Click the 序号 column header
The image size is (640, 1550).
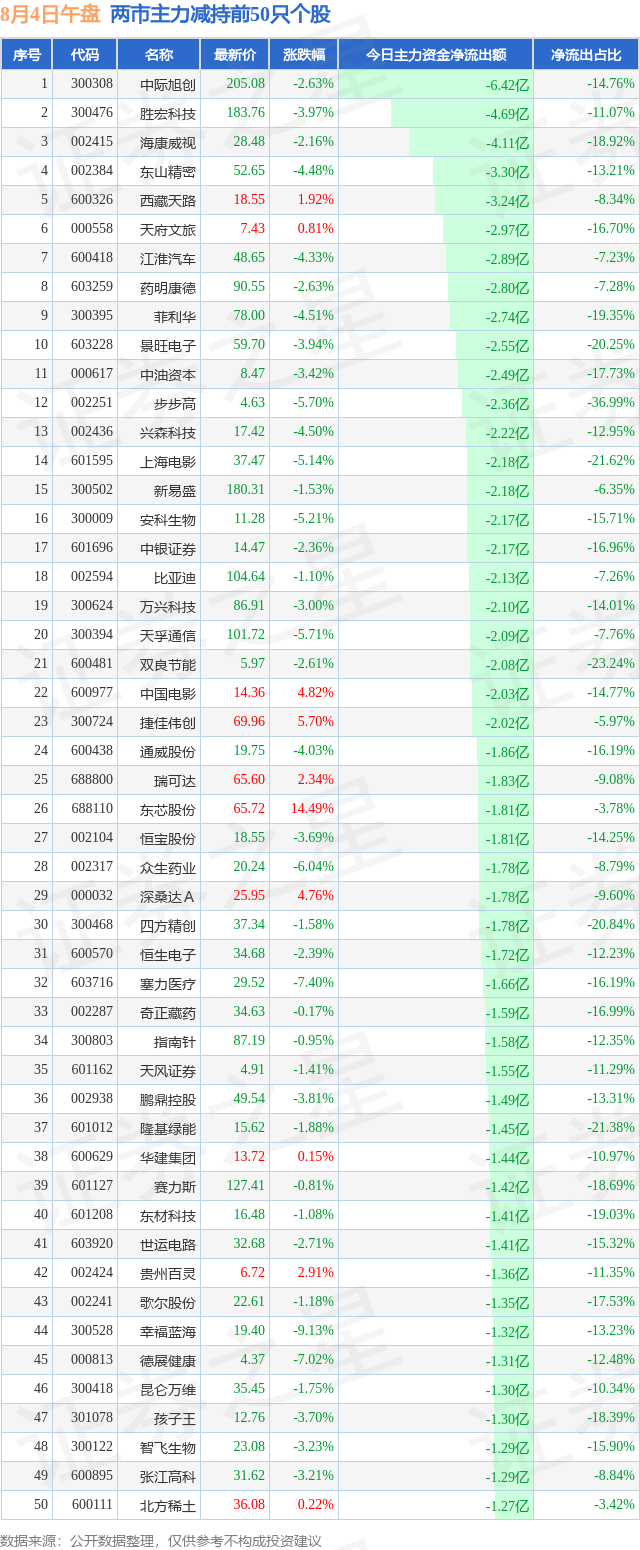tap(27, 55)
